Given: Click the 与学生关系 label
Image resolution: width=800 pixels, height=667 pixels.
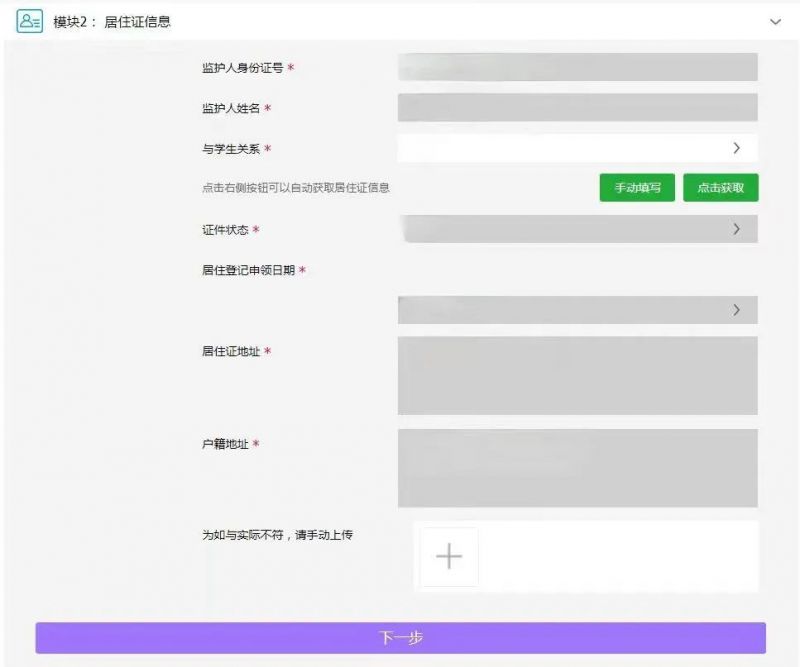Looking at the screenshot, I should (x=231, y=149).
